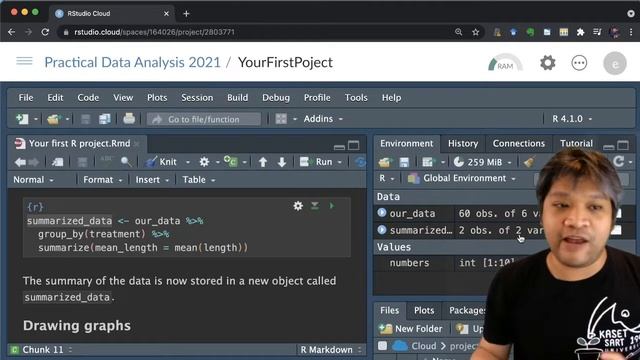Load workspace icon in Environment pane
The image size is (640, 360).
384,162
